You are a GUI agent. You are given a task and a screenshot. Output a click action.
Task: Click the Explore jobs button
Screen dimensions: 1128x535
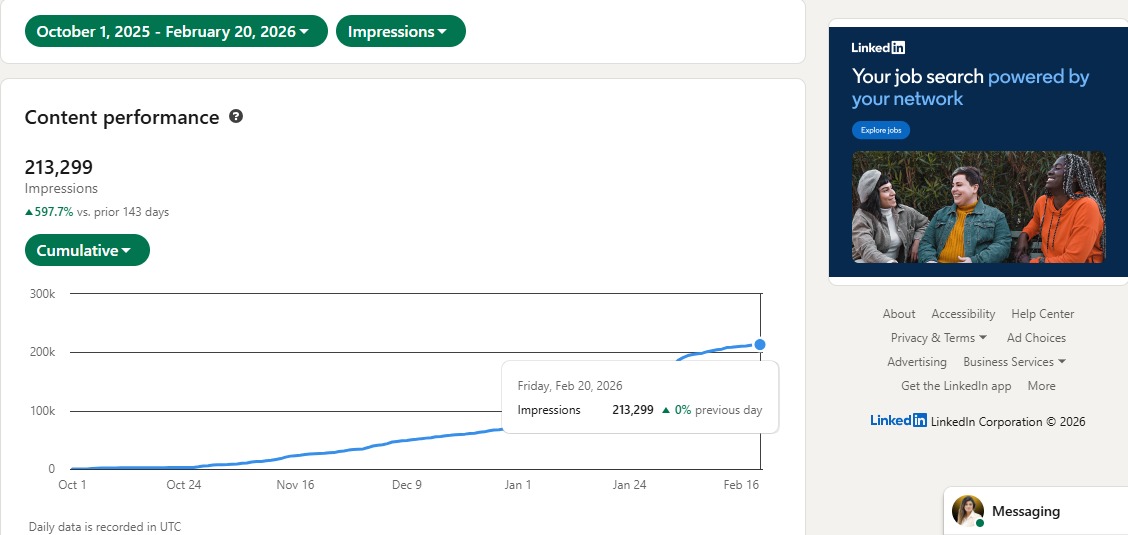[880, 130]
